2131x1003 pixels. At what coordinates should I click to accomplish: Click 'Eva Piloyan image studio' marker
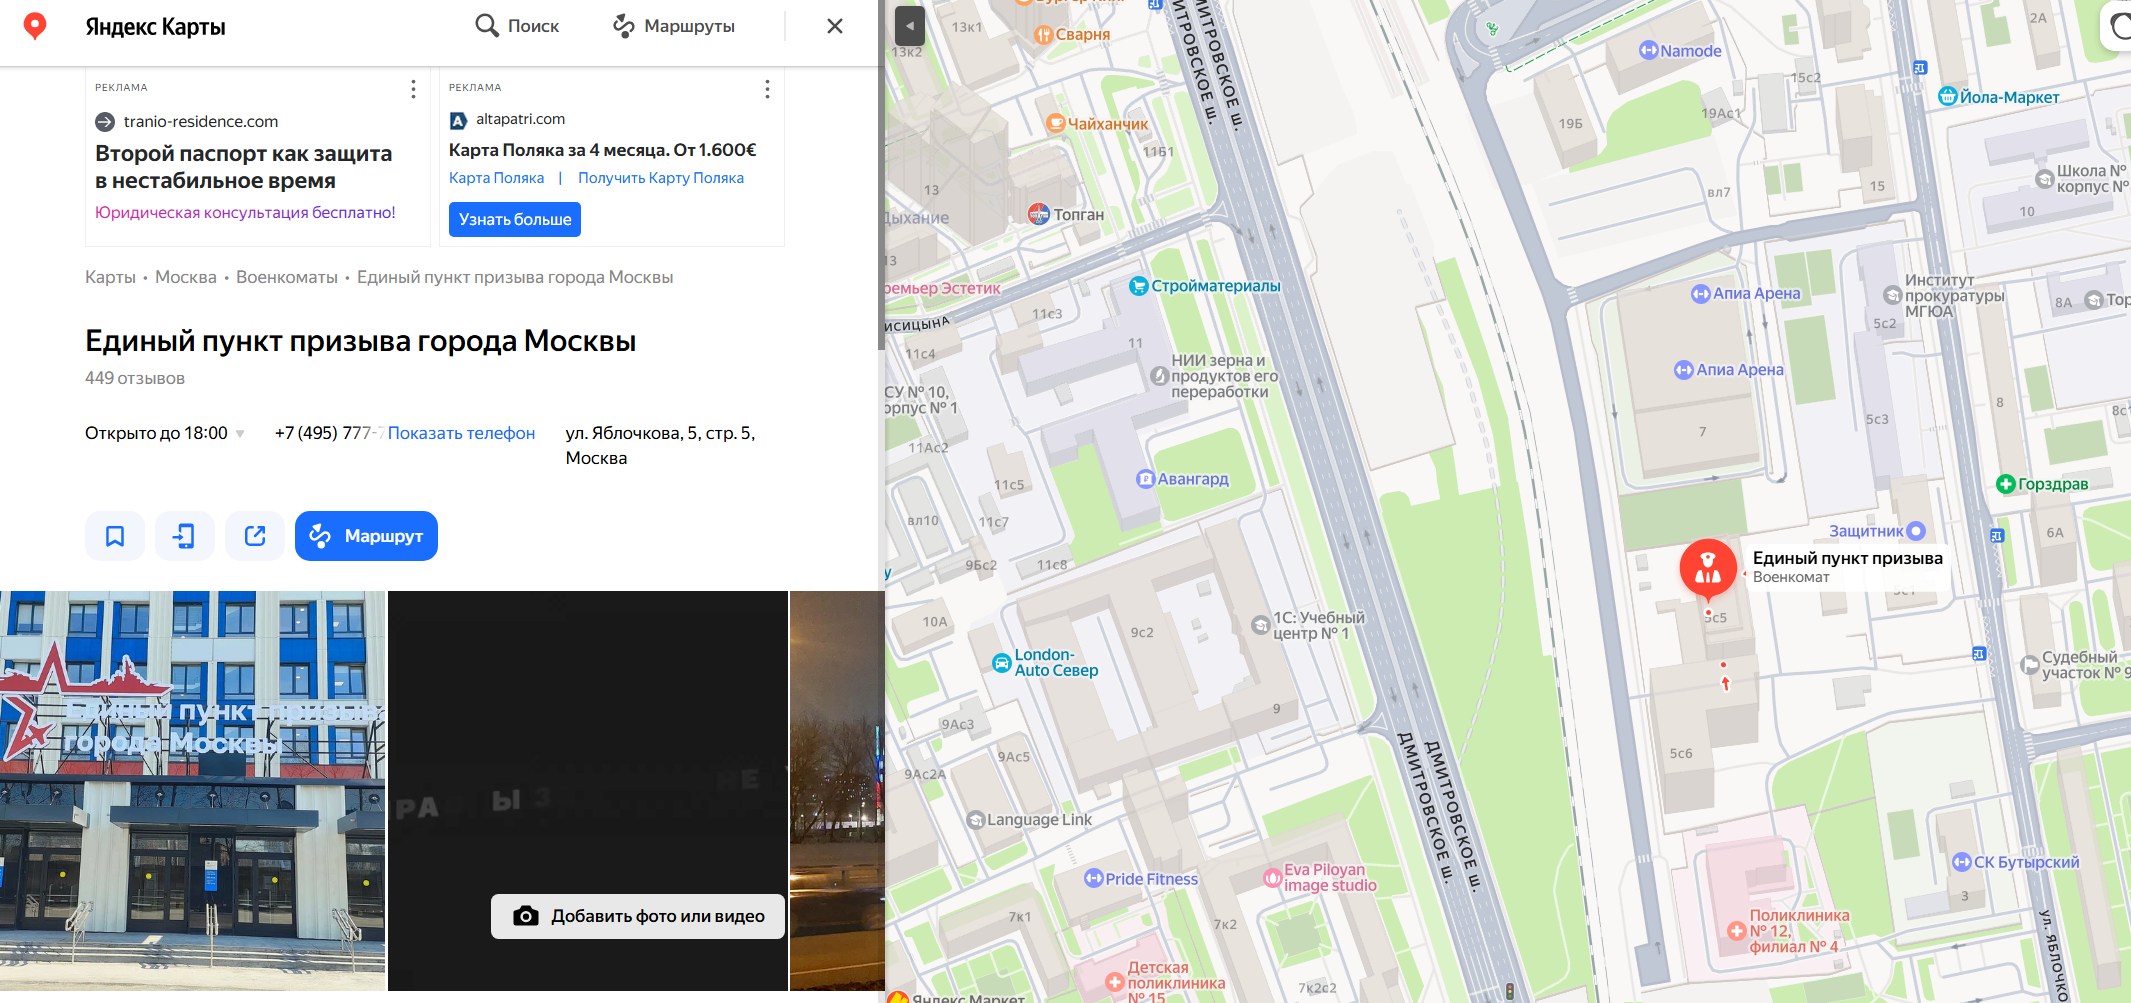1272,878
